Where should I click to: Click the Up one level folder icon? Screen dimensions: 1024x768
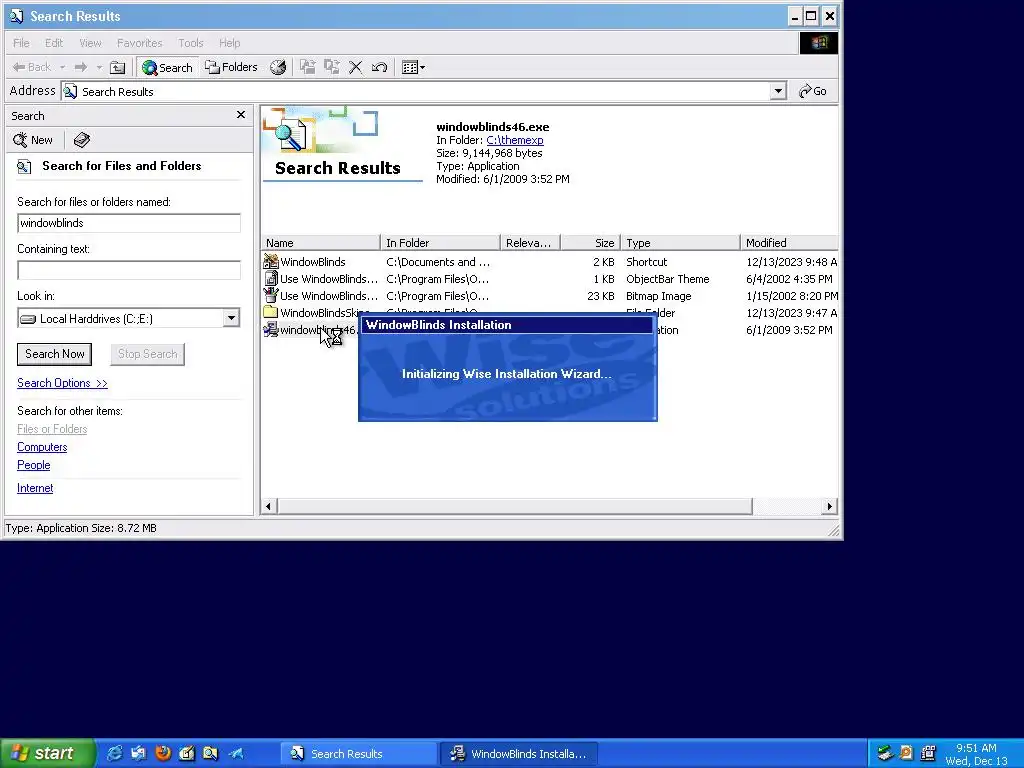coord(118,67)
